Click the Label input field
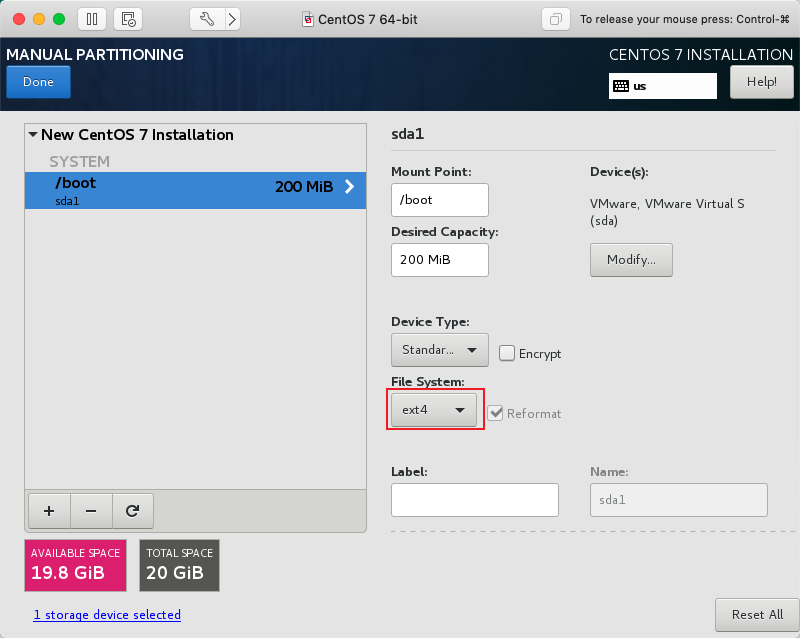Viewport: 800px width, 638px height. click(474, 500)
